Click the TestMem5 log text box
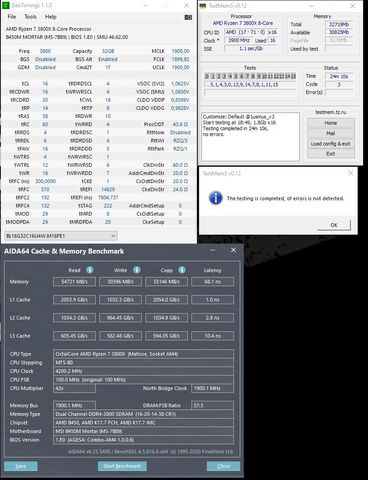This screenshot has height=480, width=368. (250, 137)
